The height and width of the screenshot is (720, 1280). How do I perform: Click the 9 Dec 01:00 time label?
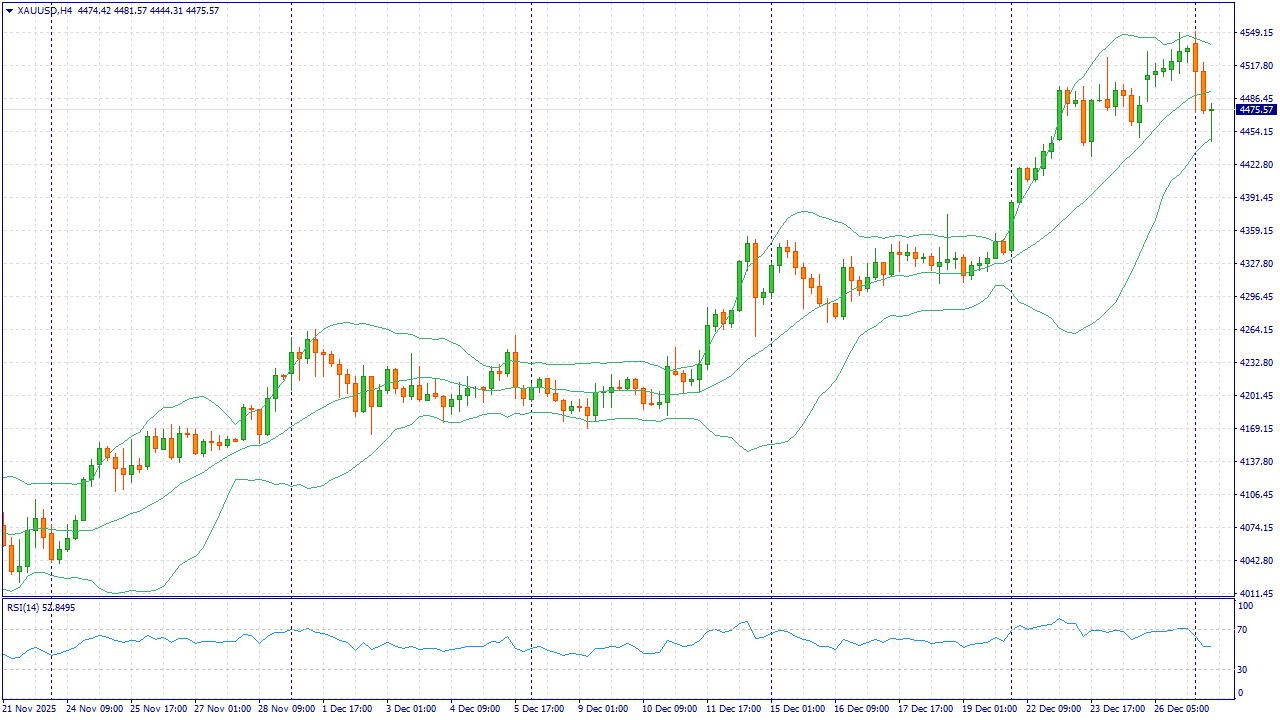603,709
